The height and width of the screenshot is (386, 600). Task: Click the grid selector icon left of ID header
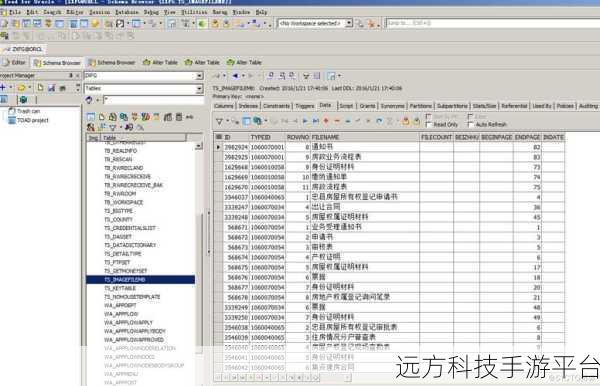point(218,137)
